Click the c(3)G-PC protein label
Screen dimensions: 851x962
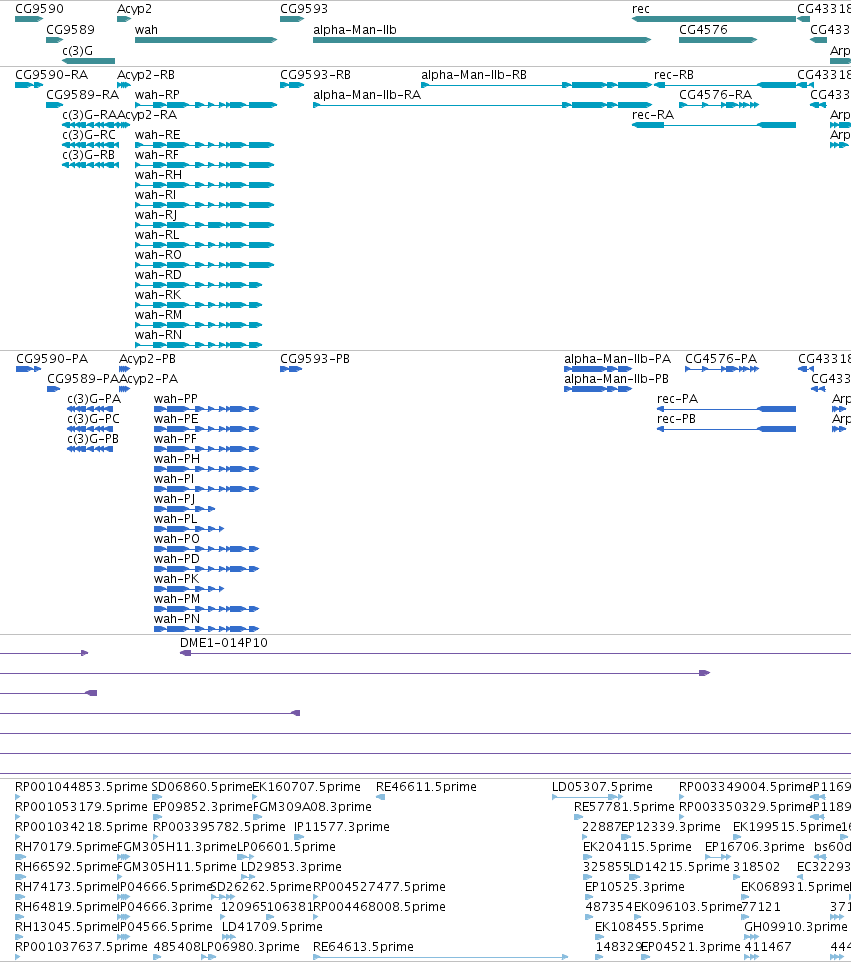(93, 419)
